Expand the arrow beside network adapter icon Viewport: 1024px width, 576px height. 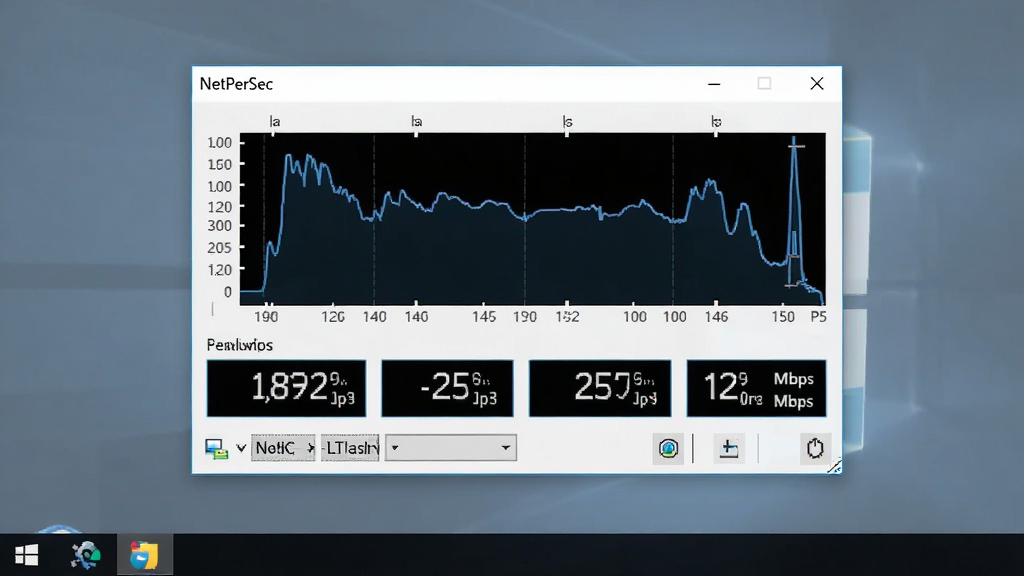coord(241,448)
